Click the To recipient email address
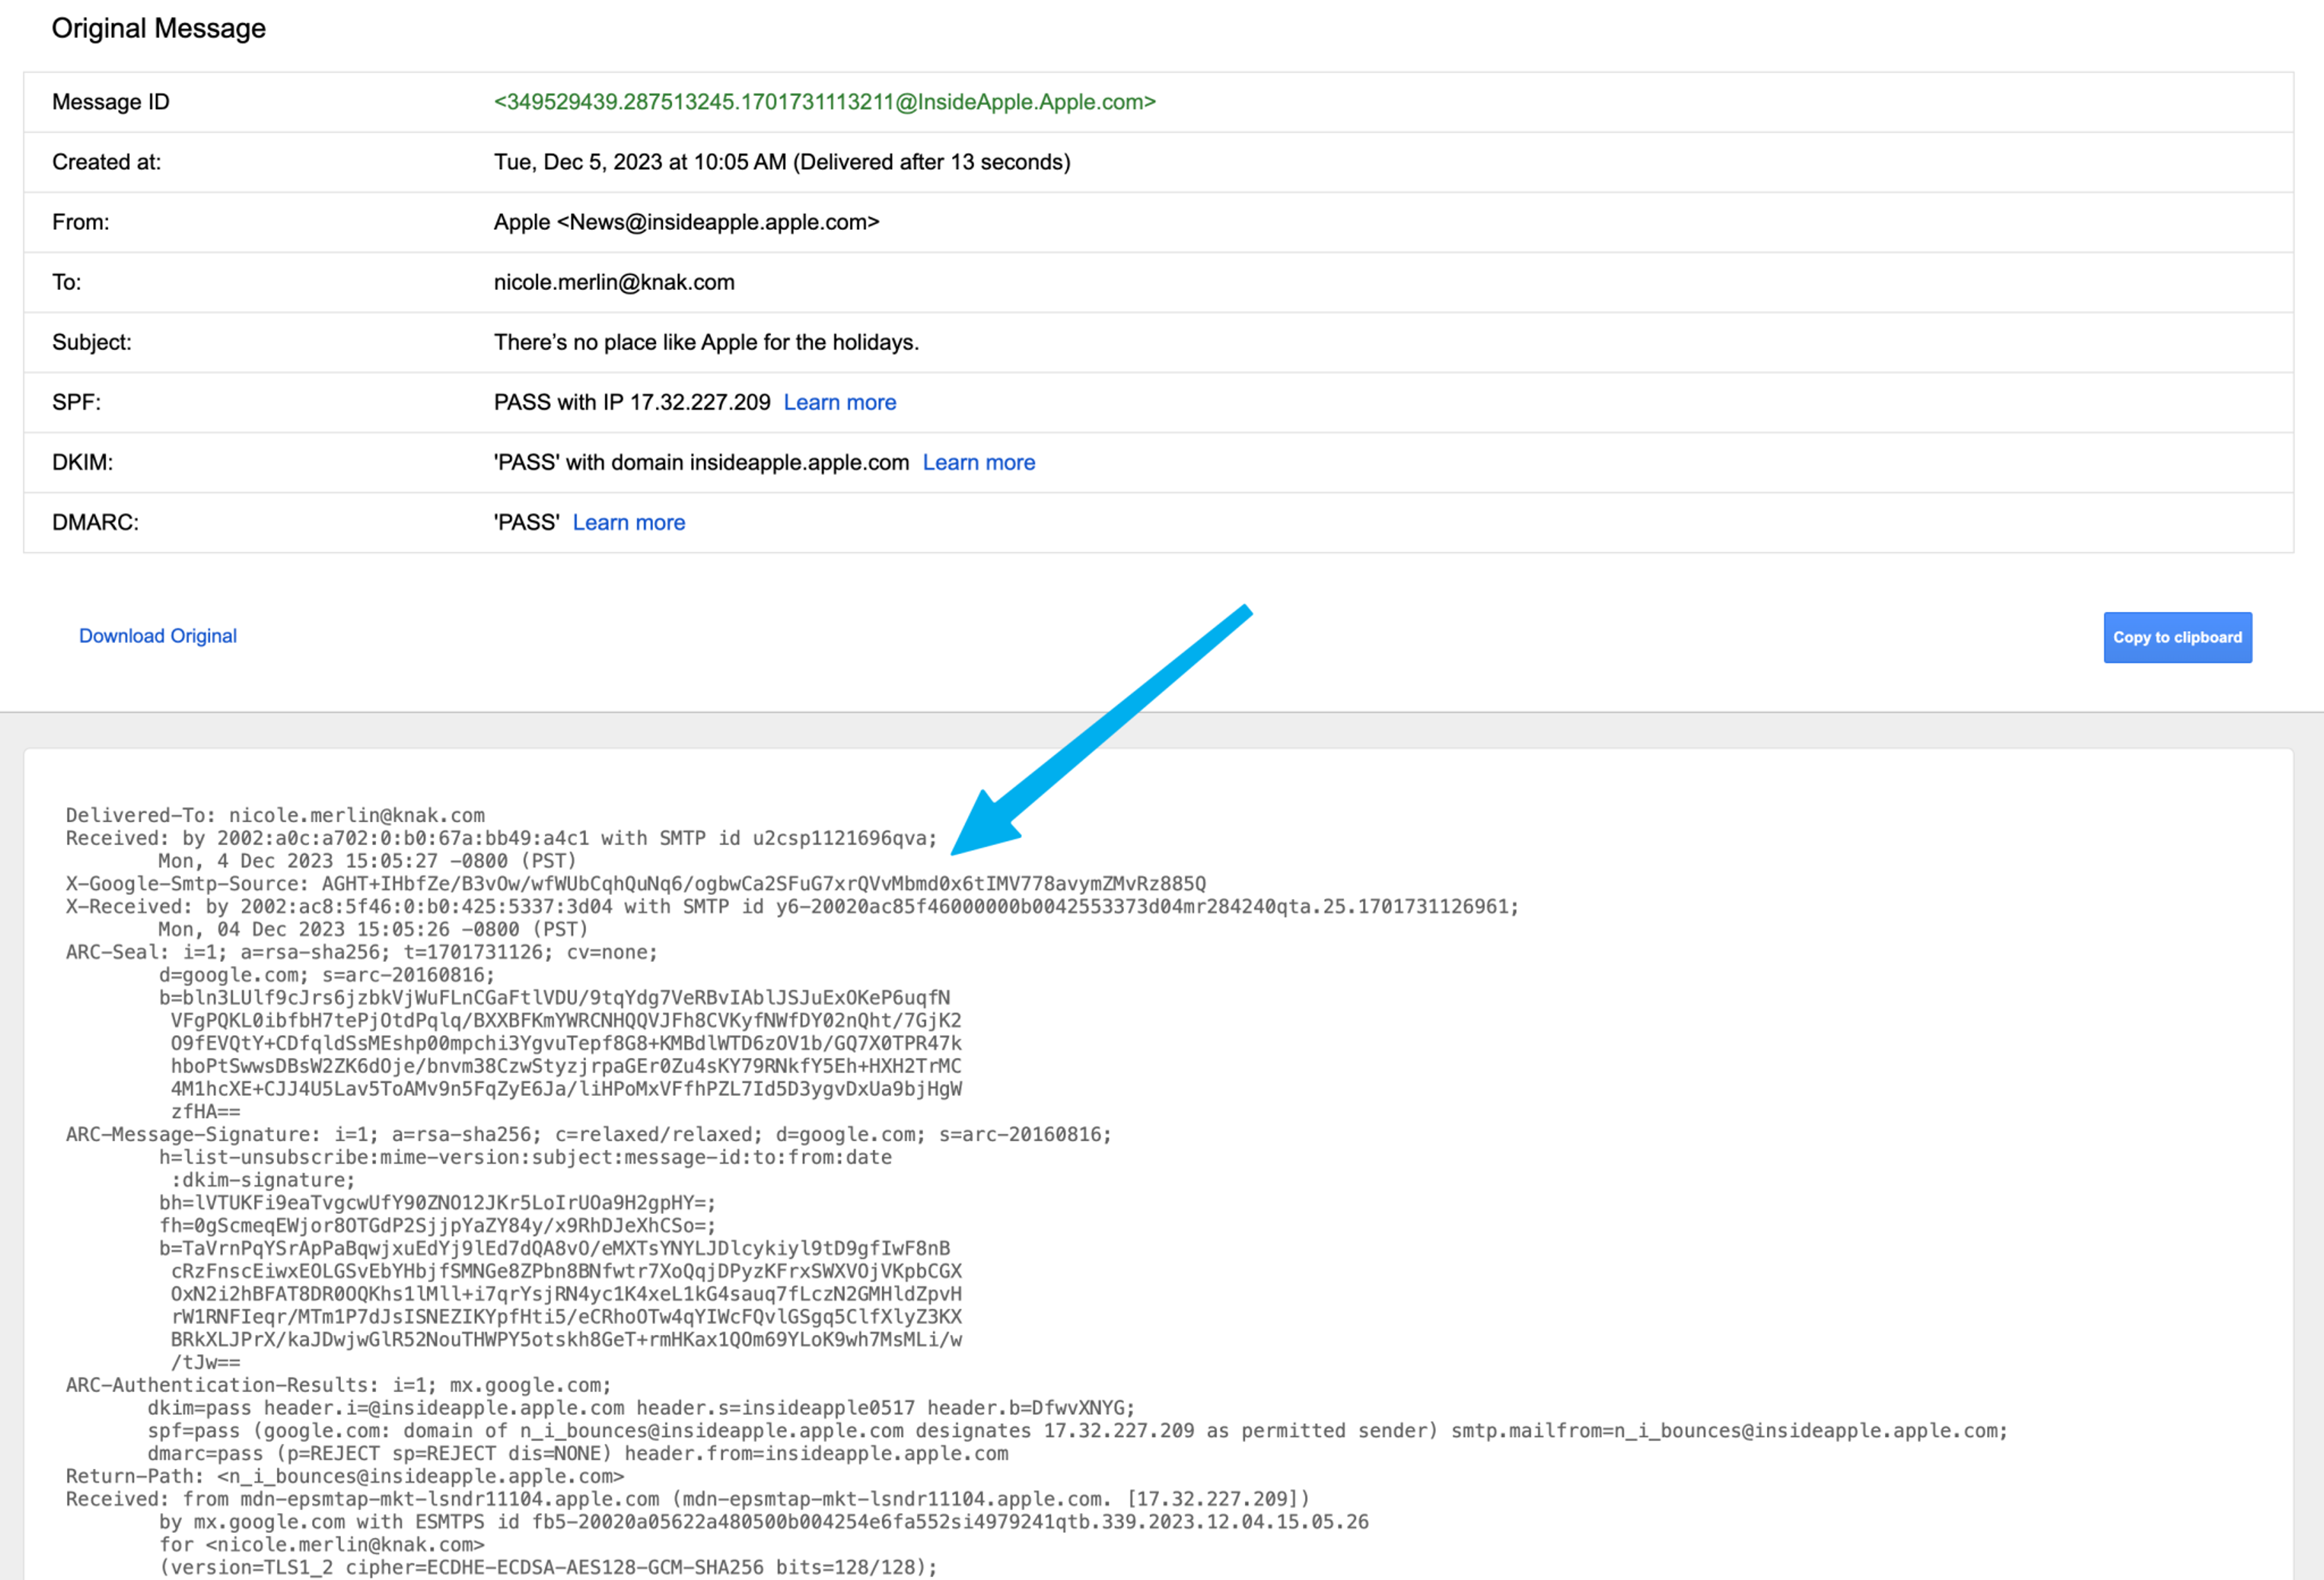This screenshot has height=1580, width=2324. click(613, 282)
